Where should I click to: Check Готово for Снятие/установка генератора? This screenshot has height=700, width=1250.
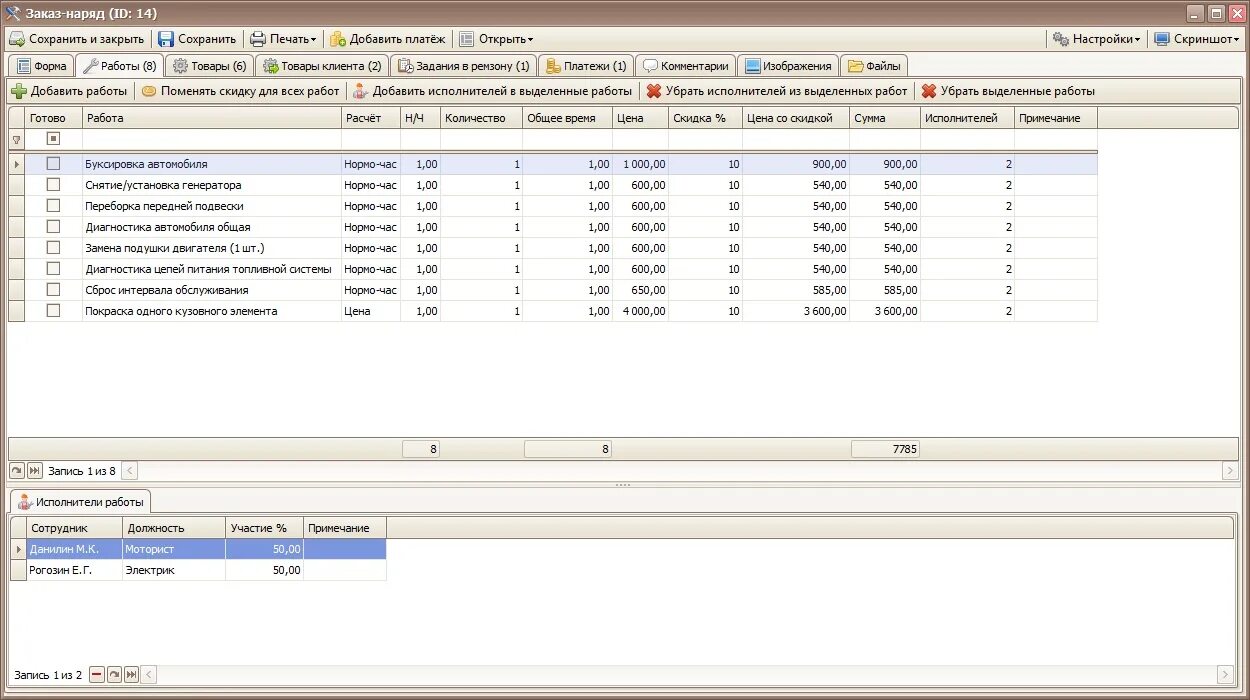54,184
